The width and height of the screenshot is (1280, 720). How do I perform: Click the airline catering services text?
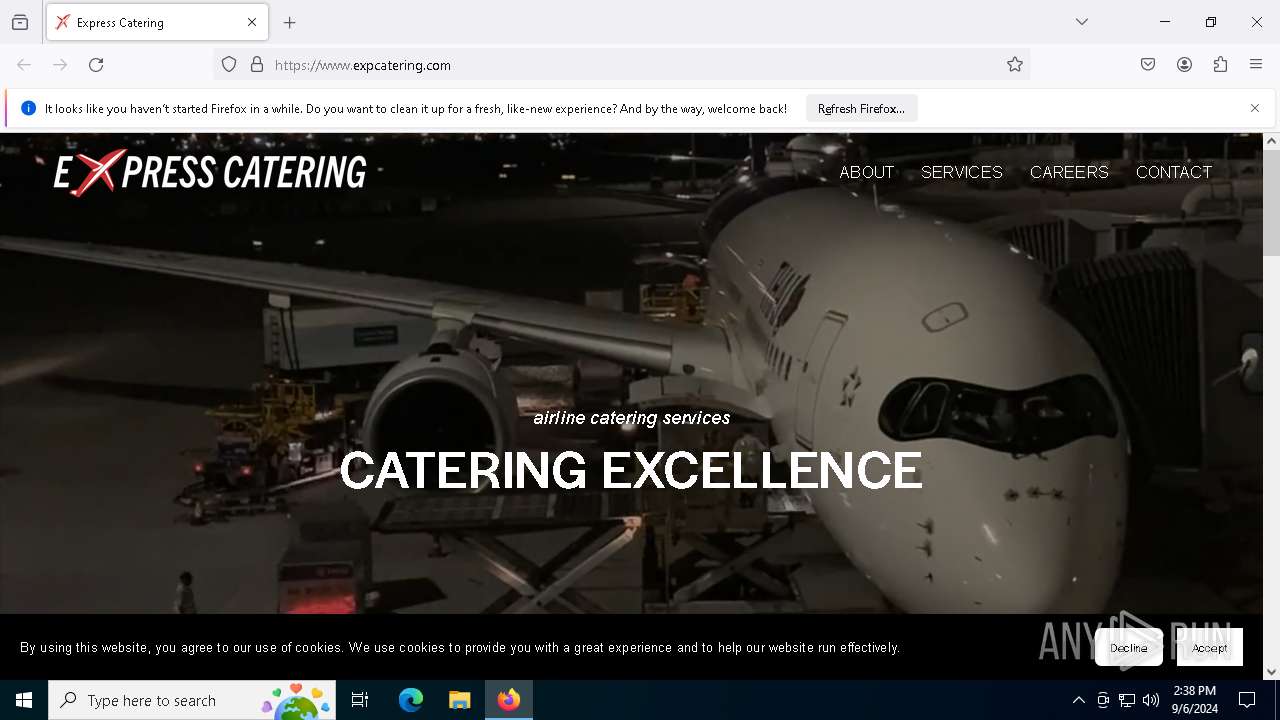(632, 418)
